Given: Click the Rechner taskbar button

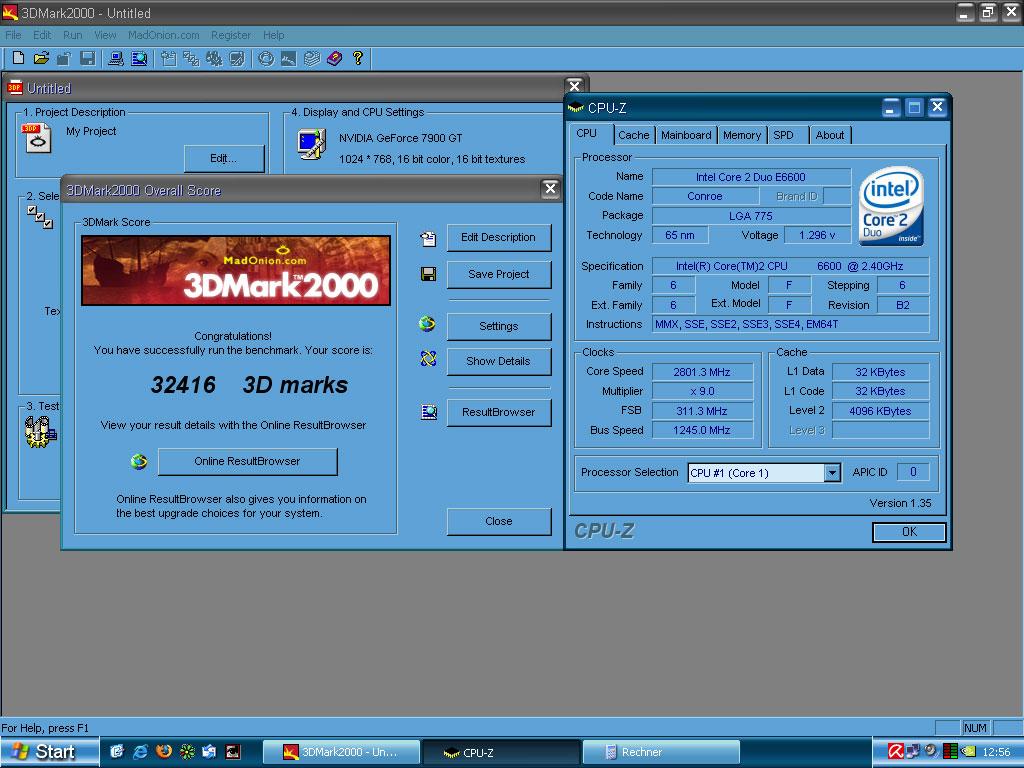Looking at the screenshot, I should click(x=661, y=752).
